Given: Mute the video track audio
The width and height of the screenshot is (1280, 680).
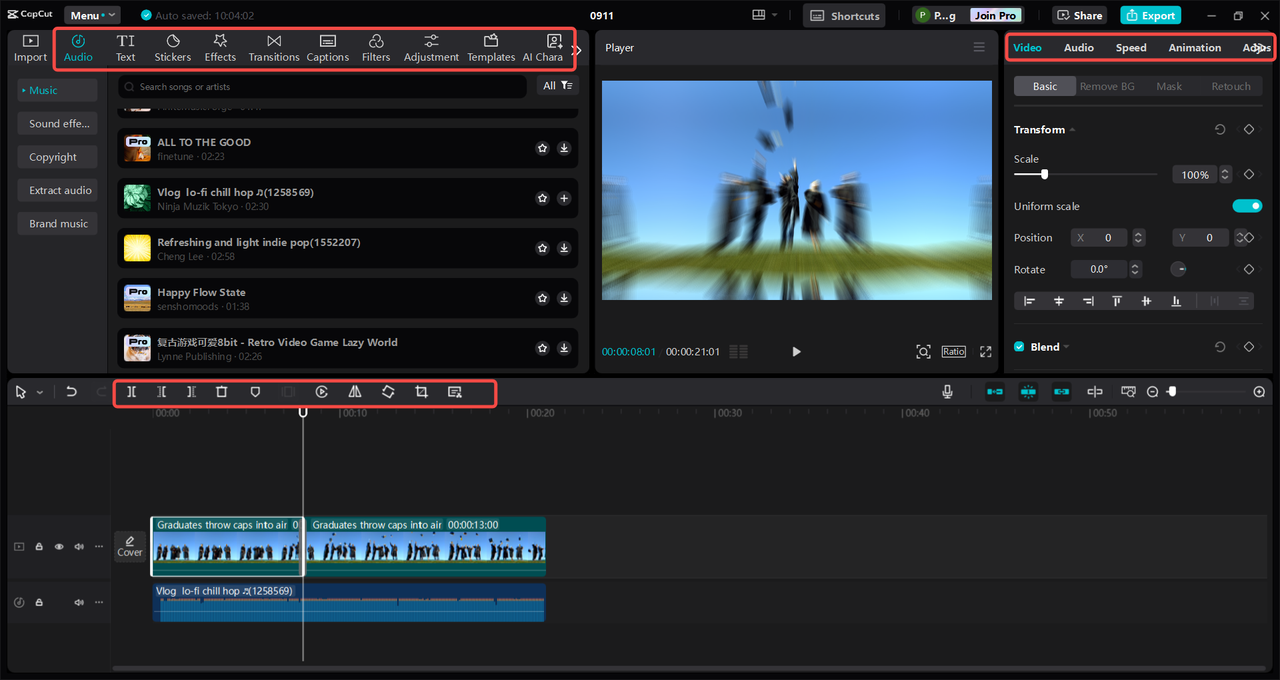Looking at the screenshot, I should [x=79, y=547].
